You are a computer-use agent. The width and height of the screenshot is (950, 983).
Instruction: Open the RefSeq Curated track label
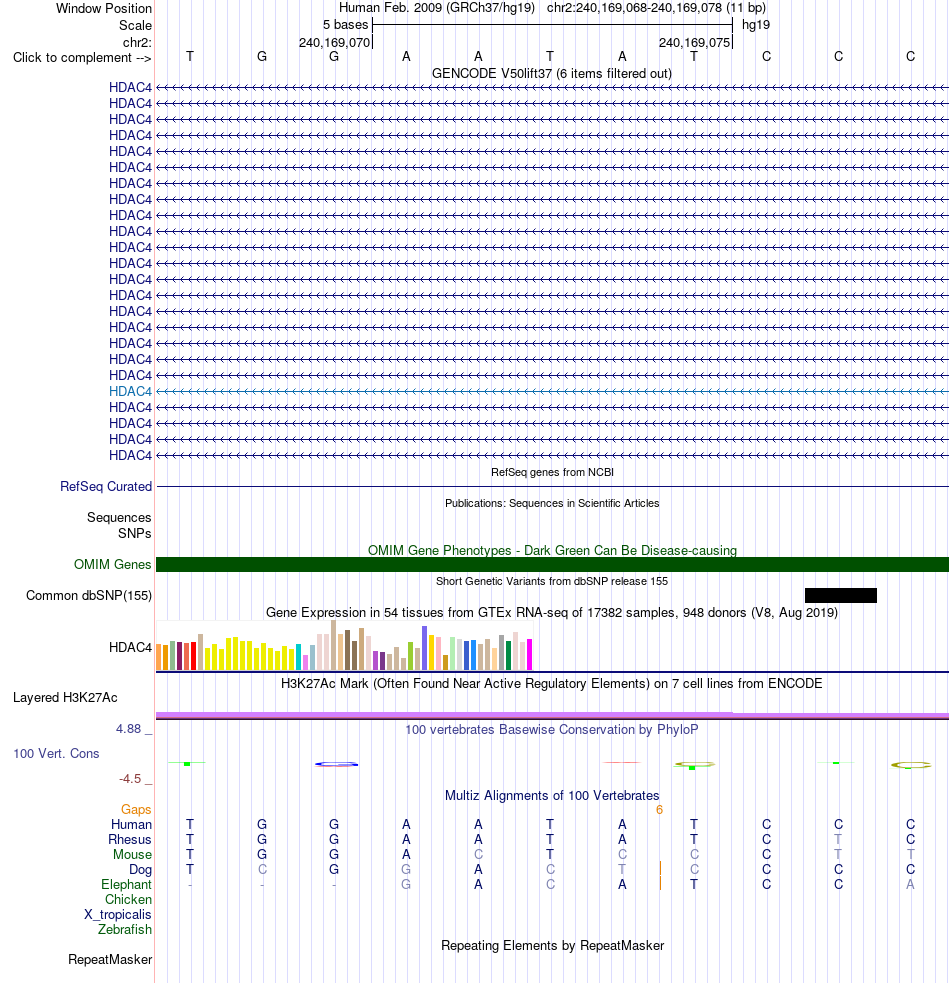(106, 486)
